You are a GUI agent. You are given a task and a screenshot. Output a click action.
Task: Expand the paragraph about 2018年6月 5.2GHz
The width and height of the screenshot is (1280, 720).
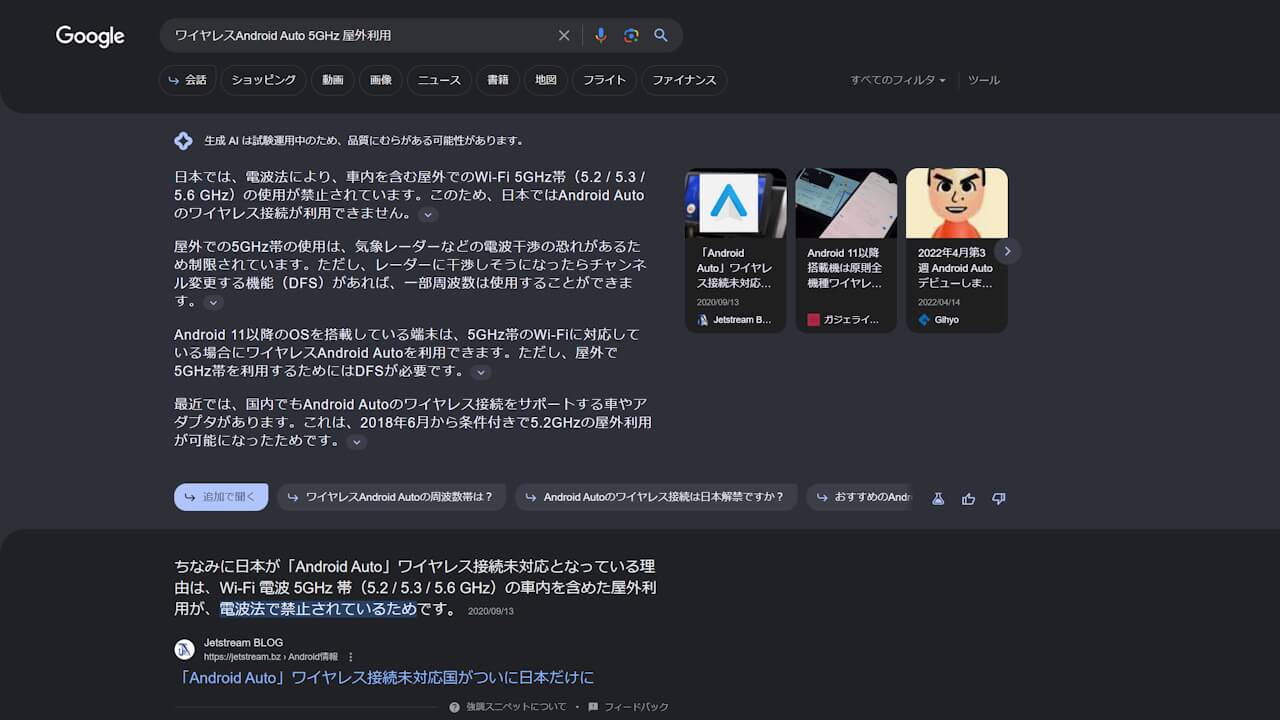click(x=356, y=442)
